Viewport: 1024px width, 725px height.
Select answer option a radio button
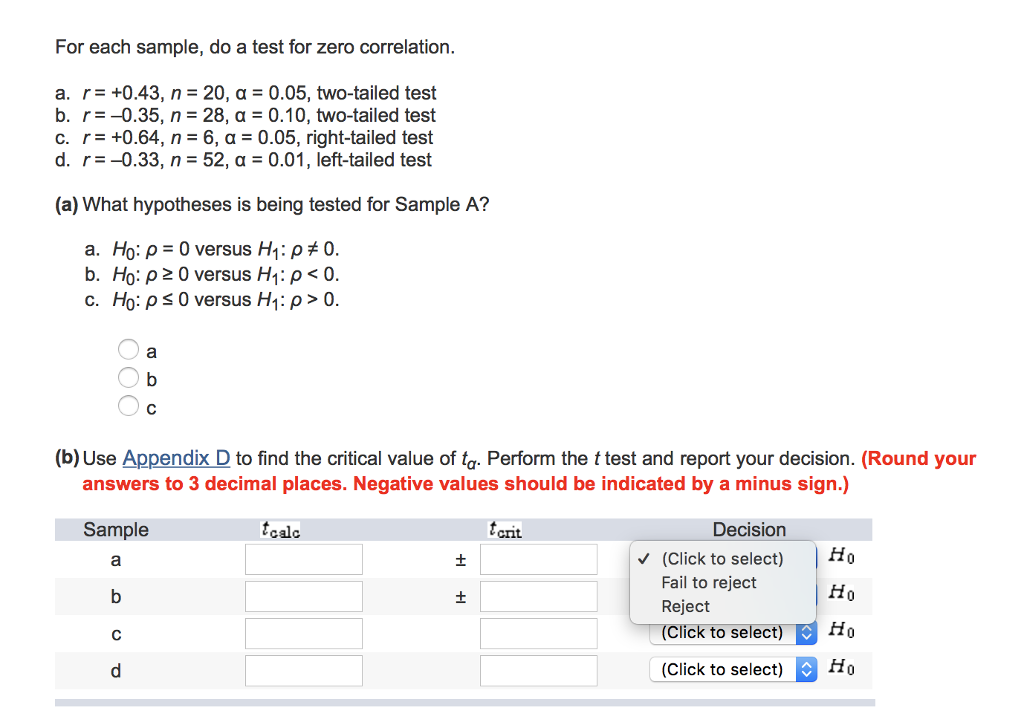click(128, 349)
